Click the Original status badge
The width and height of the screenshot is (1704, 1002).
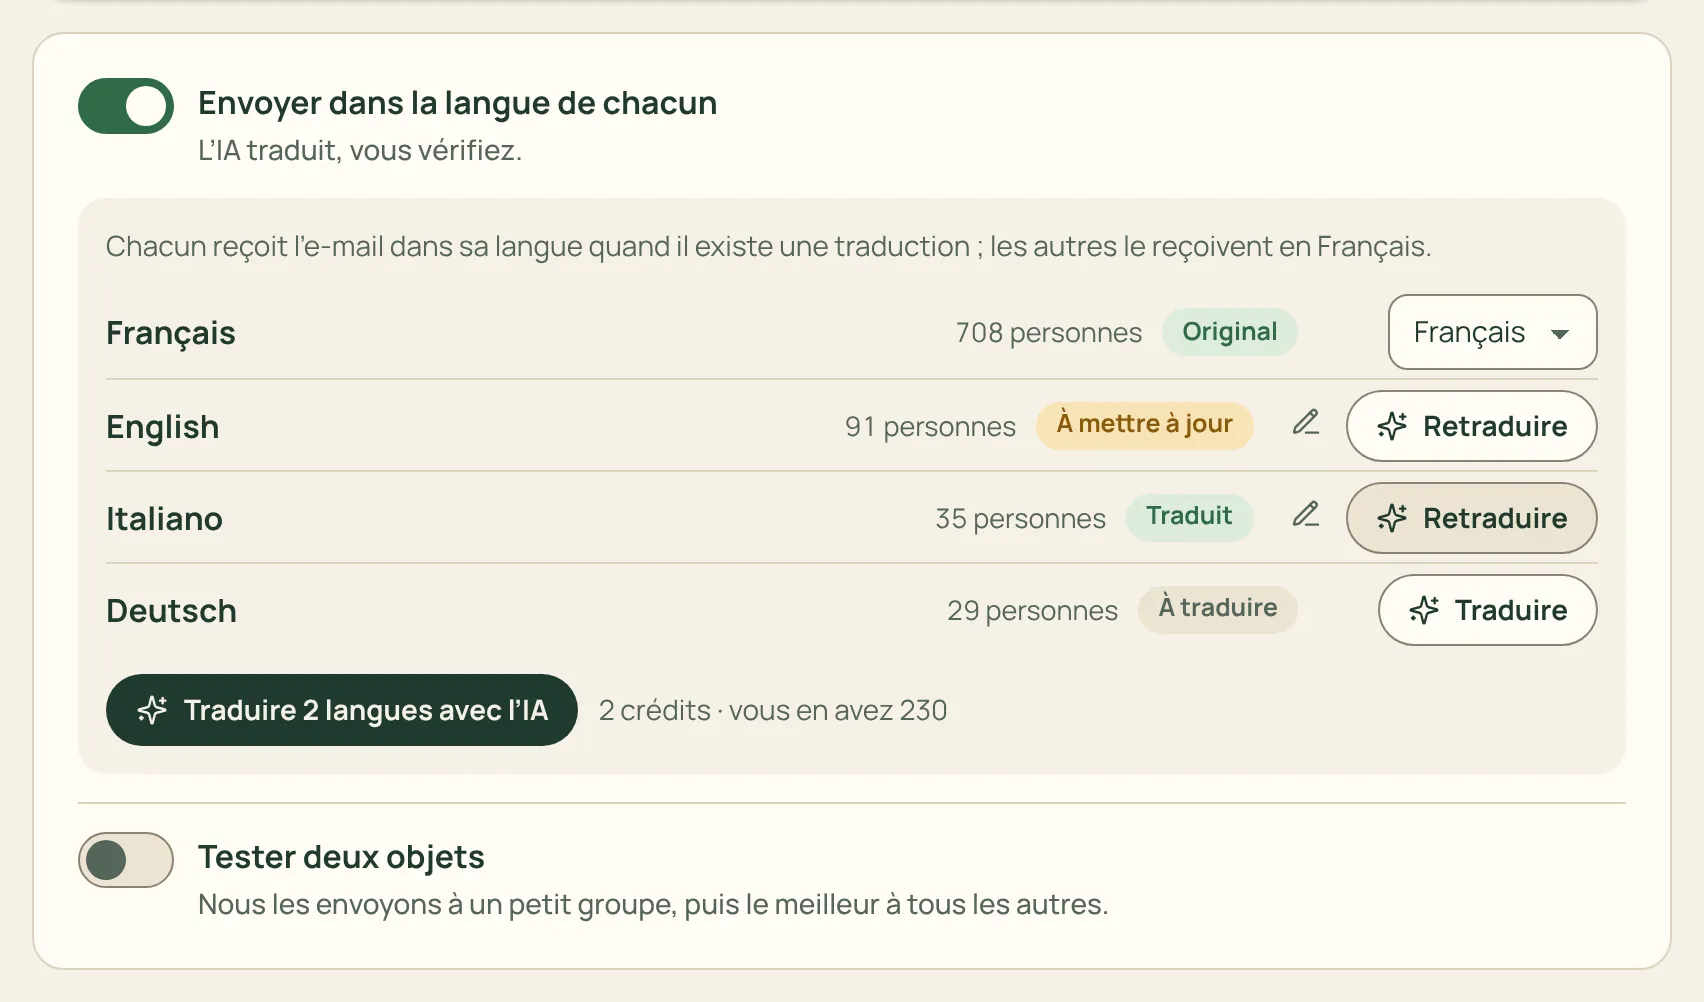coord(1229,333)
